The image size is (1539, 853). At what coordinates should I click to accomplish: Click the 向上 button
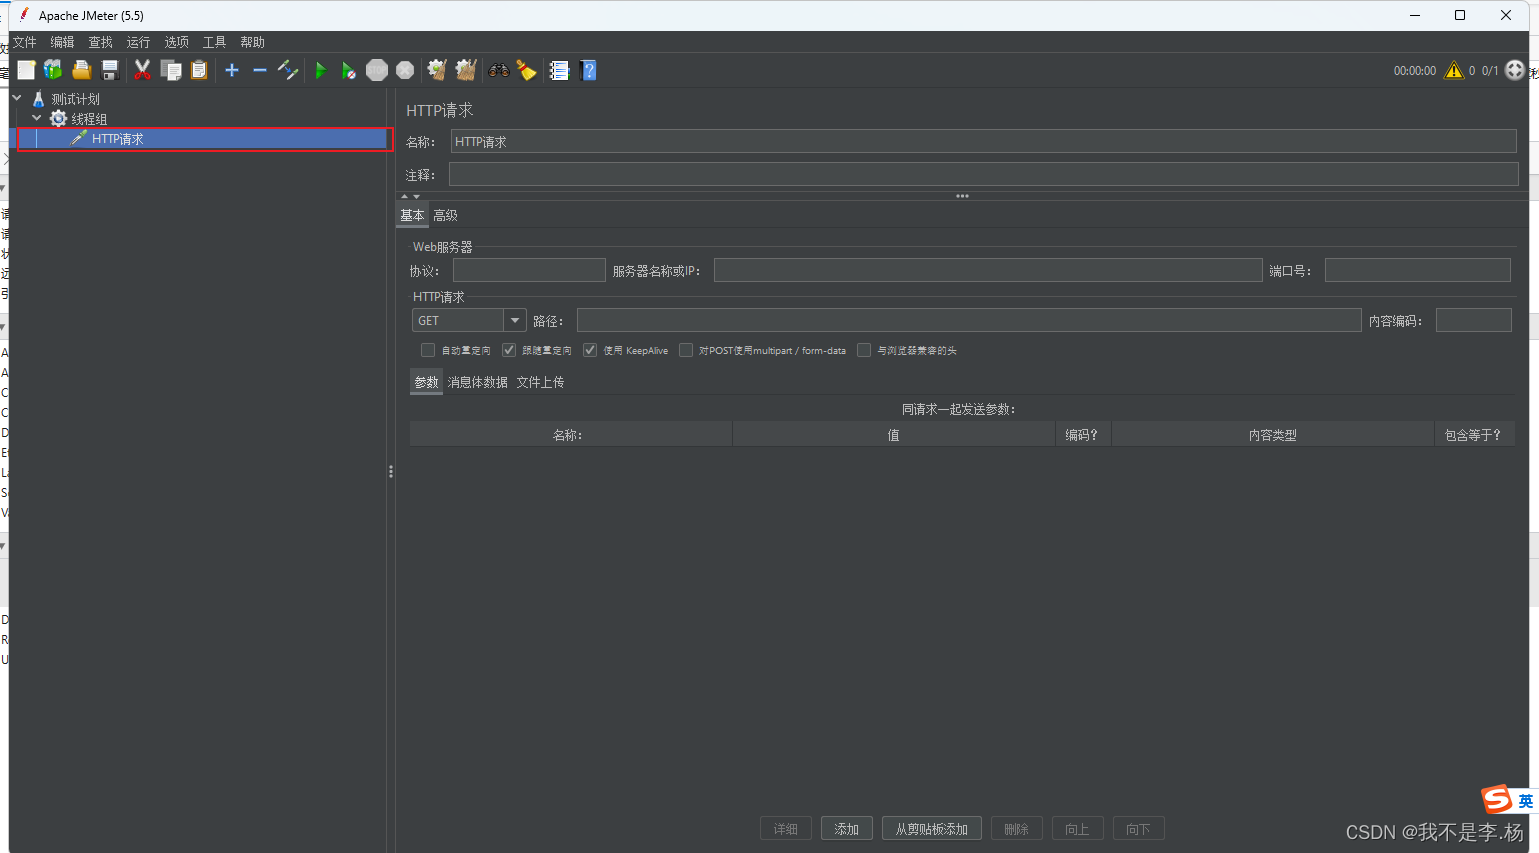[x=1077, y=829]
